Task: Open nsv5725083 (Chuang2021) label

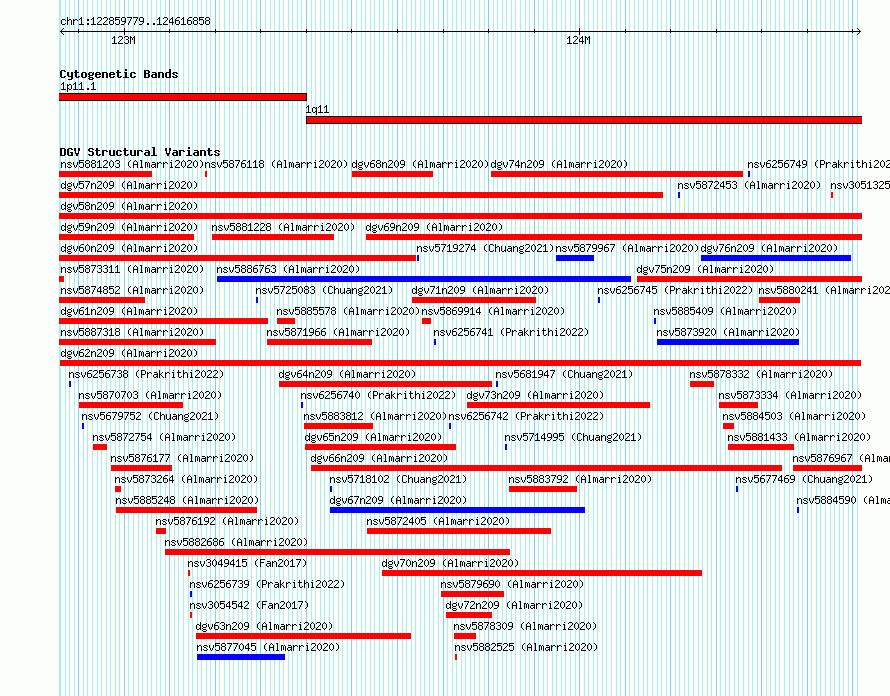Action: [x=324, y=290]
